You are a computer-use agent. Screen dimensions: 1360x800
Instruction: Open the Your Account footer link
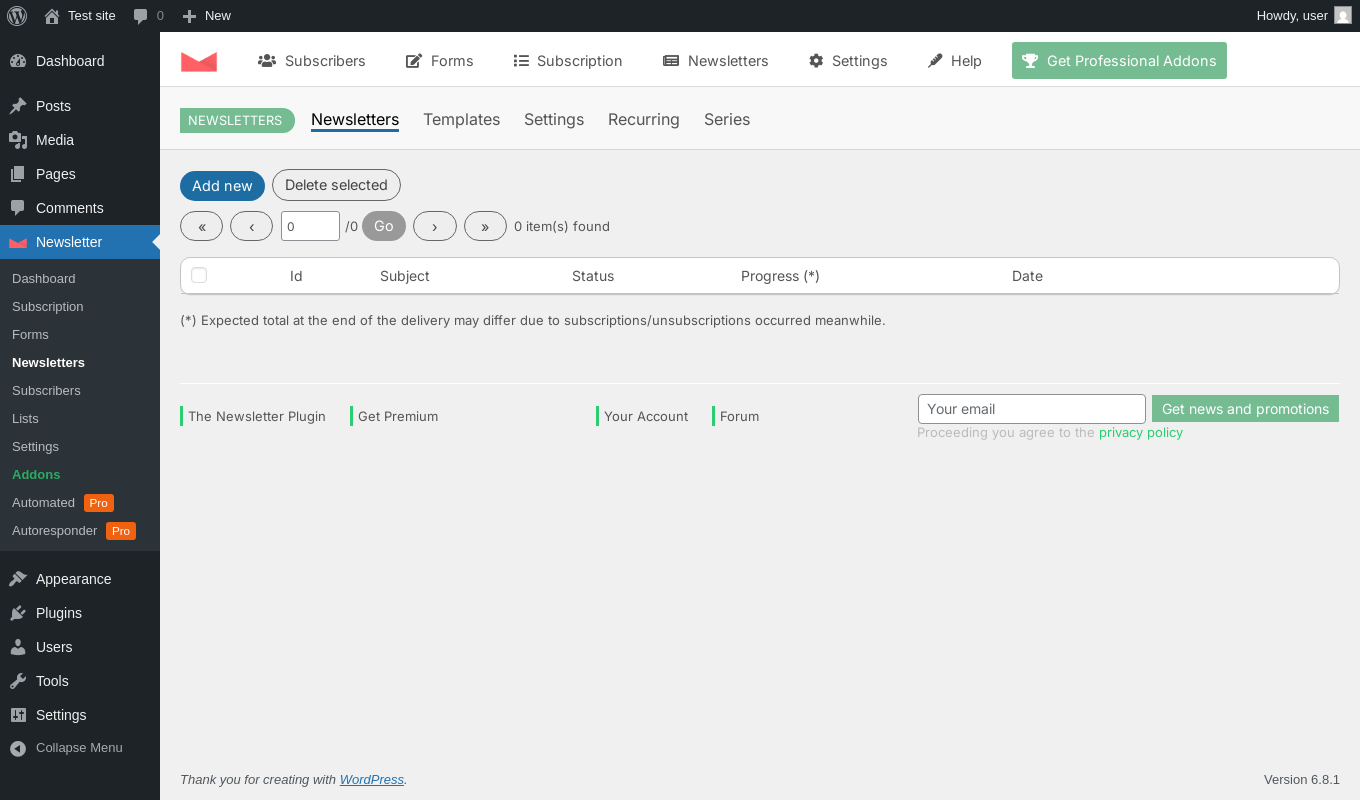(646, 416)
